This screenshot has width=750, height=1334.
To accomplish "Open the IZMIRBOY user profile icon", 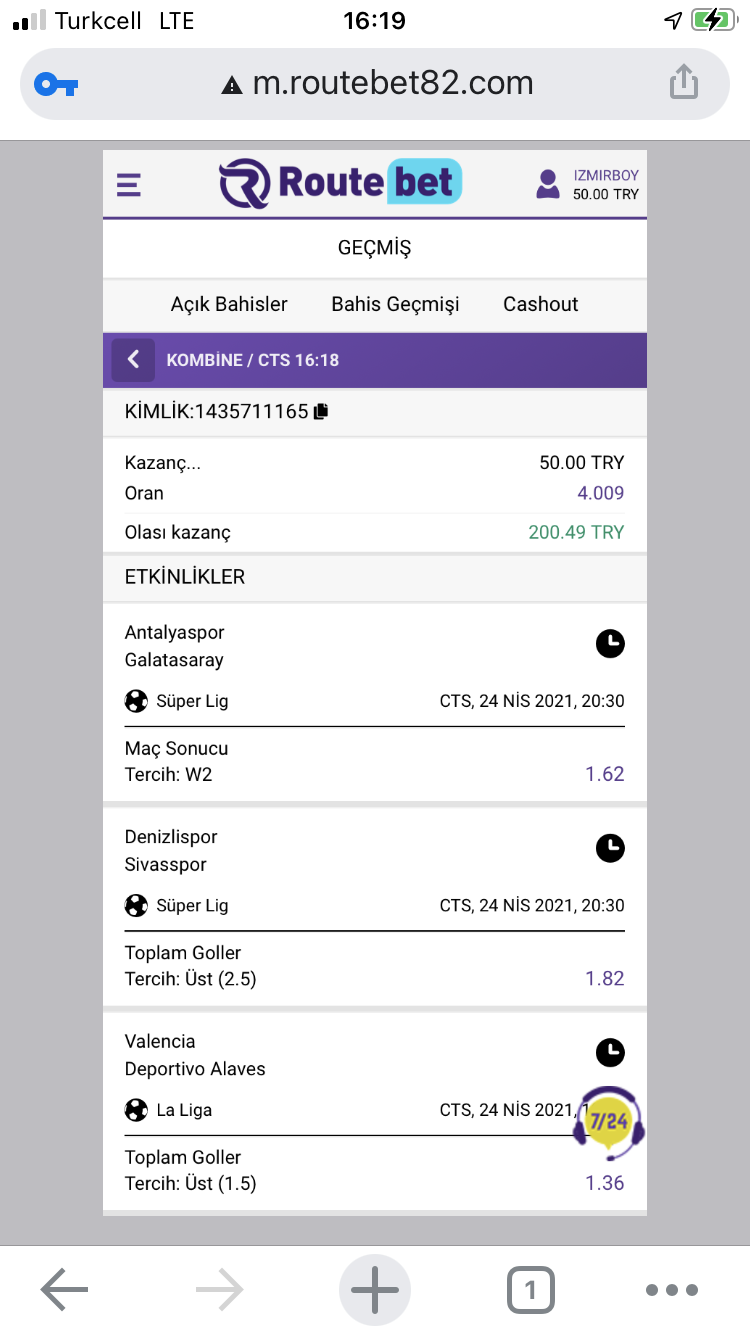I will (548, 184).
